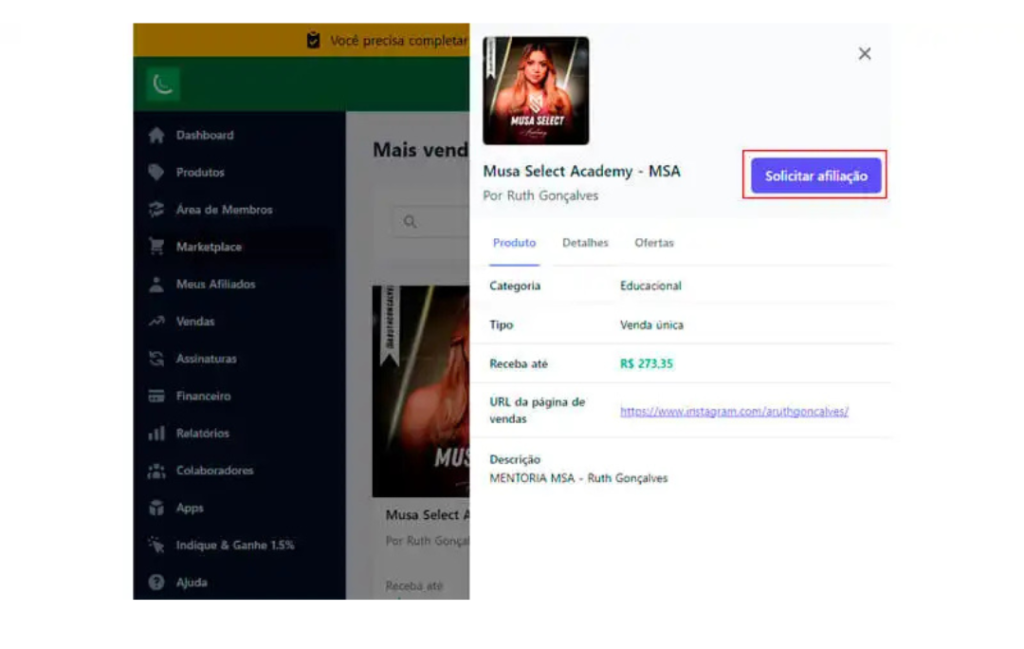This screenshot has height=649, width=1024.
Task: Open the Instagram sales page link
Action: 734,411
